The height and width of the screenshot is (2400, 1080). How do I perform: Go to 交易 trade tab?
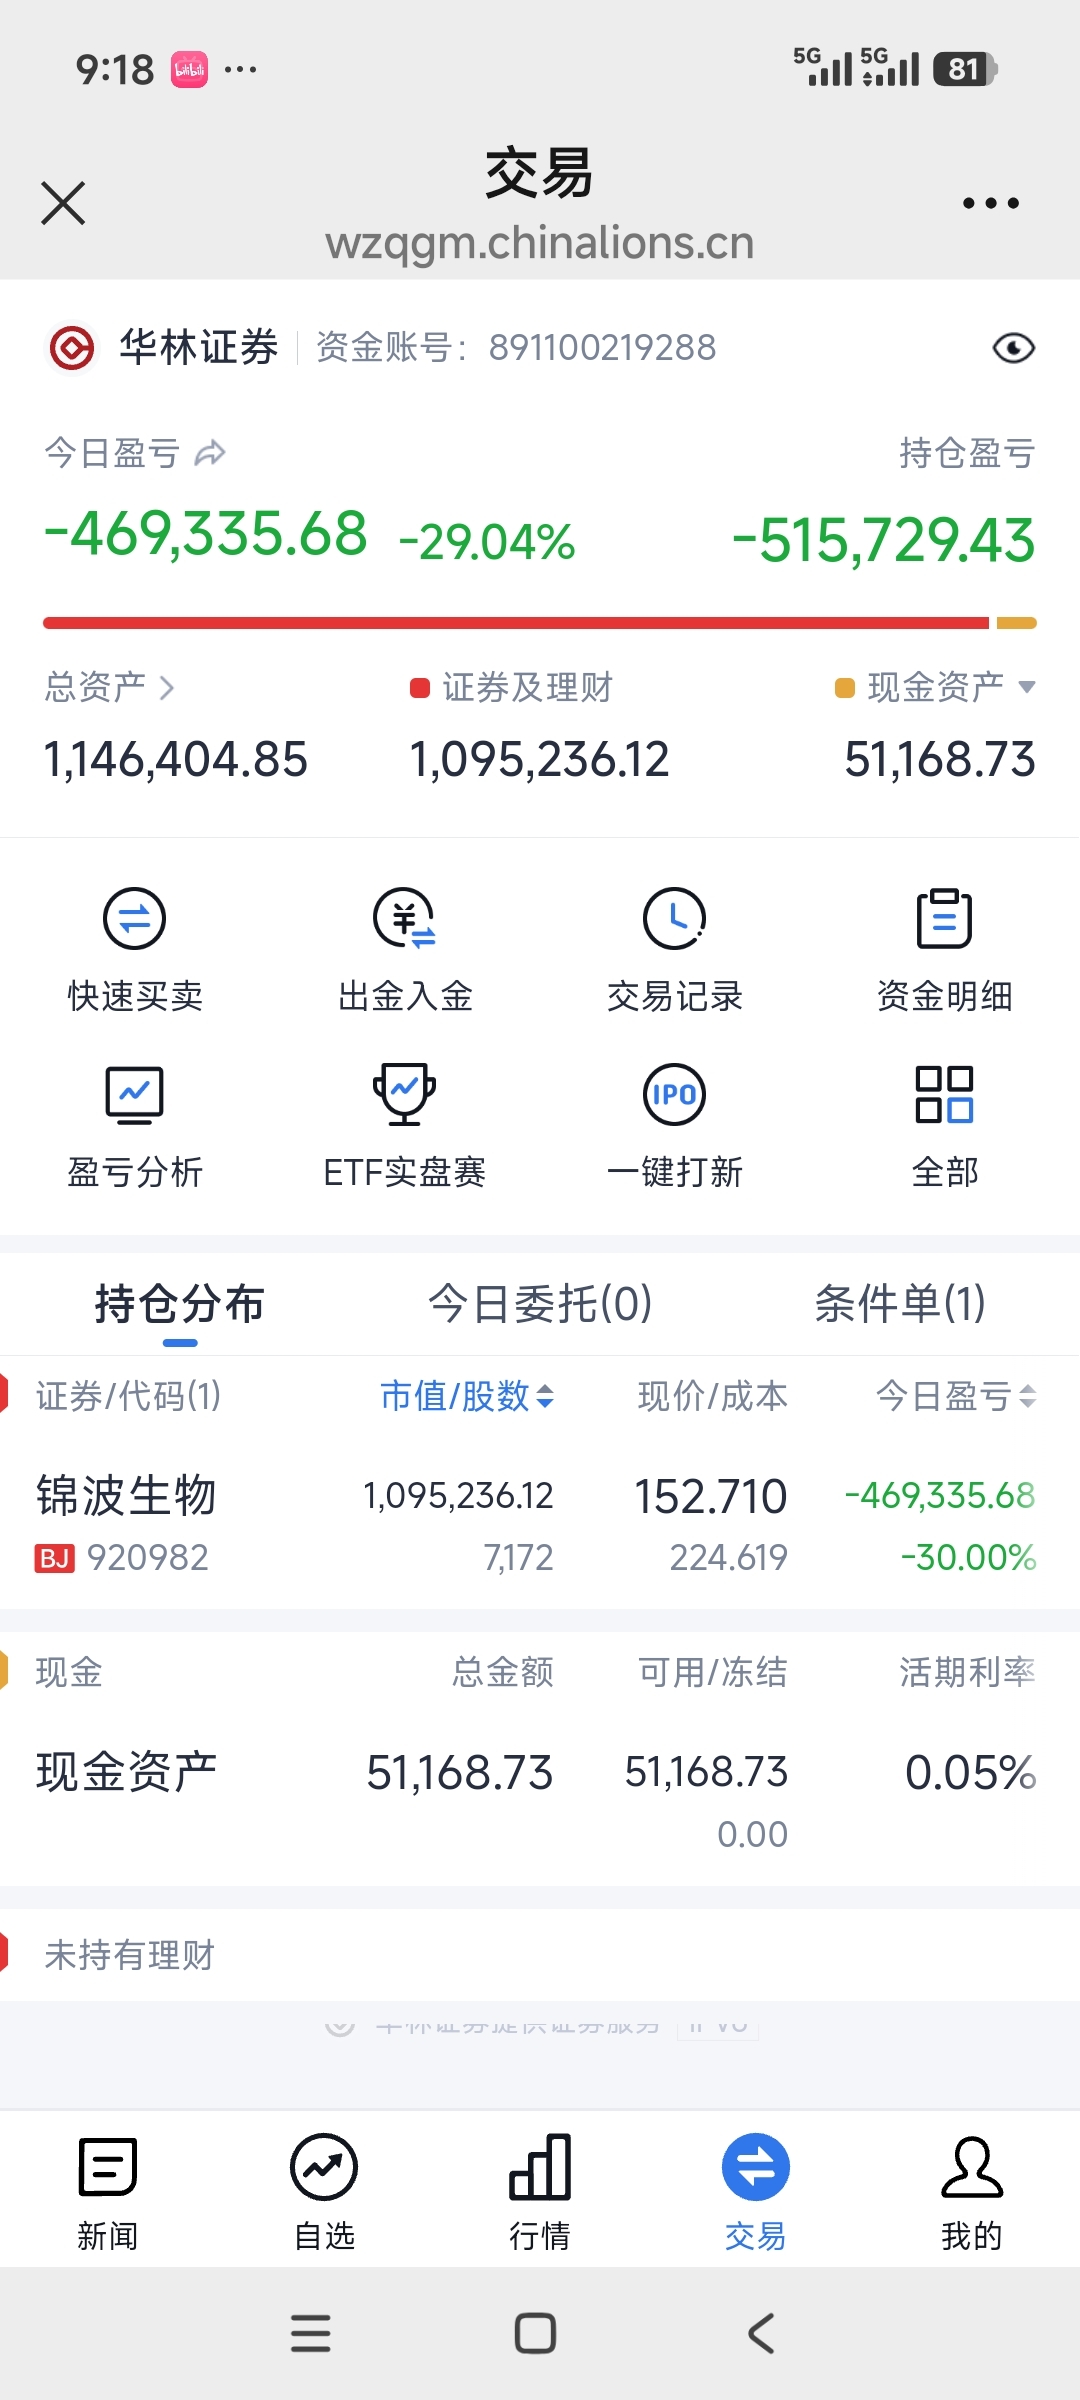756,2193
